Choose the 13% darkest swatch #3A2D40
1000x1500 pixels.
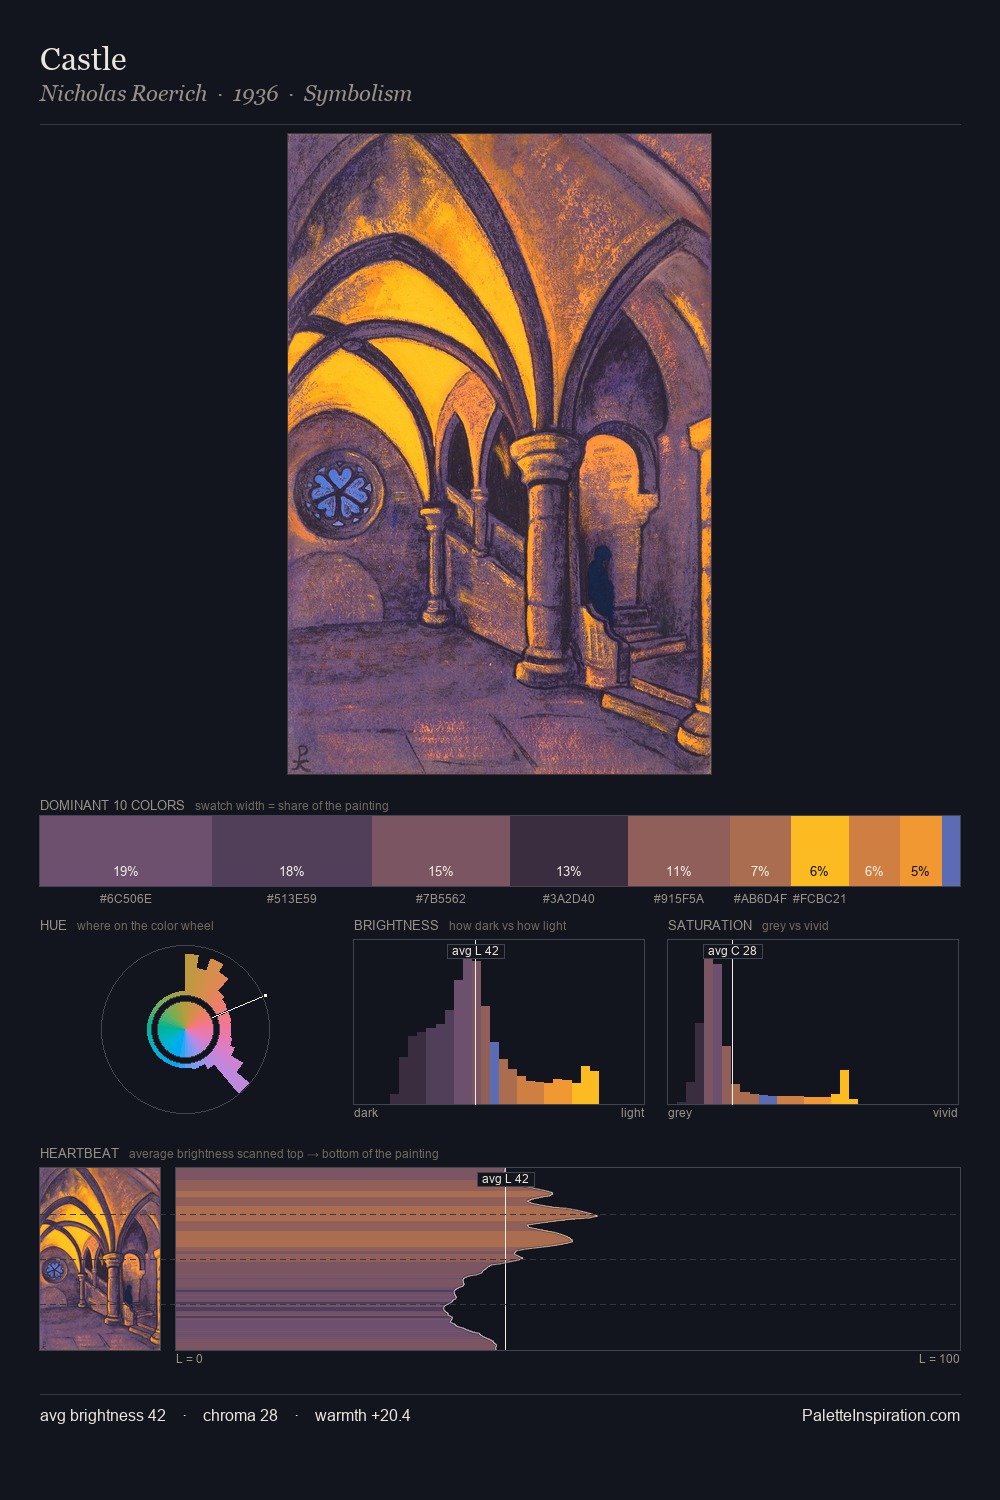569,851
